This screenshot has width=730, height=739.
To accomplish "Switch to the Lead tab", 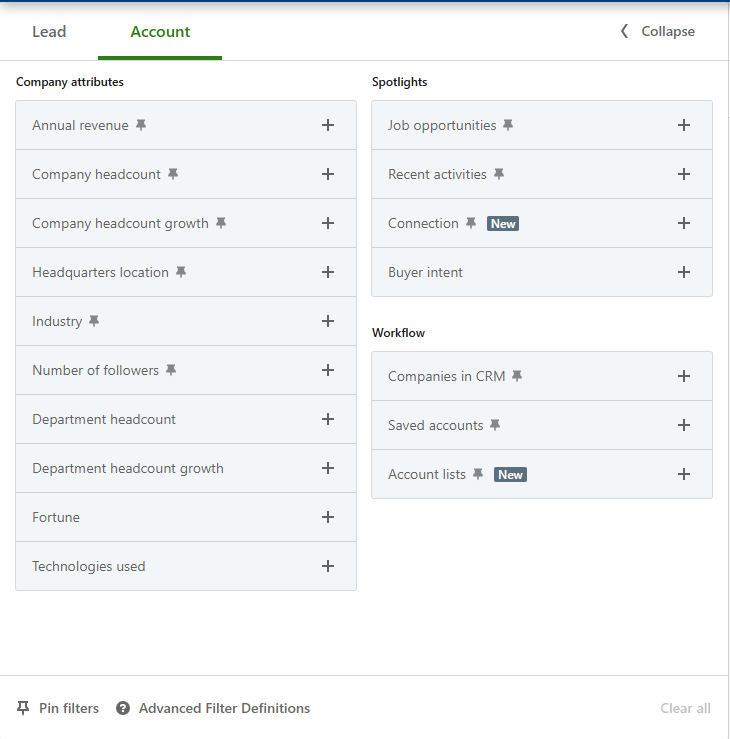I will (x=49, y=32).
